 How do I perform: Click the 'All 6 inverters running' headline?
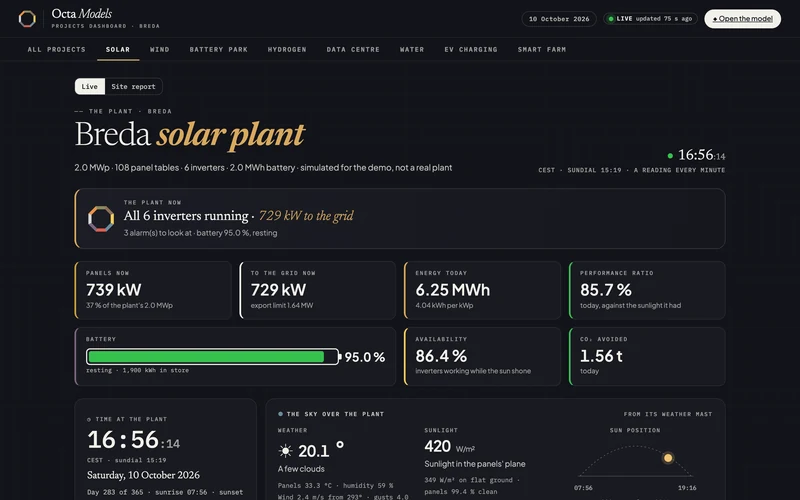186,216
